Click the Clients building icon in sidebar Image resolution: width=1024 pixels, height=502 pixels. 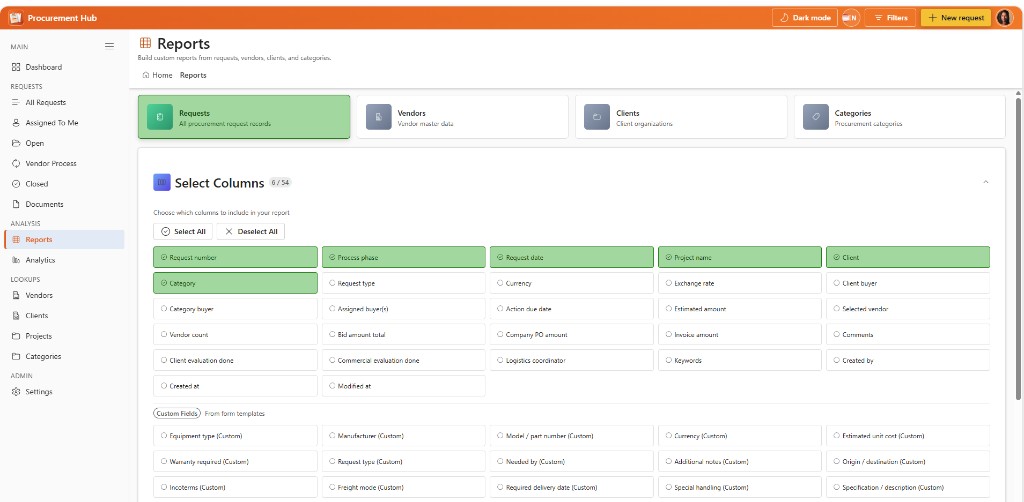[16, 315]
